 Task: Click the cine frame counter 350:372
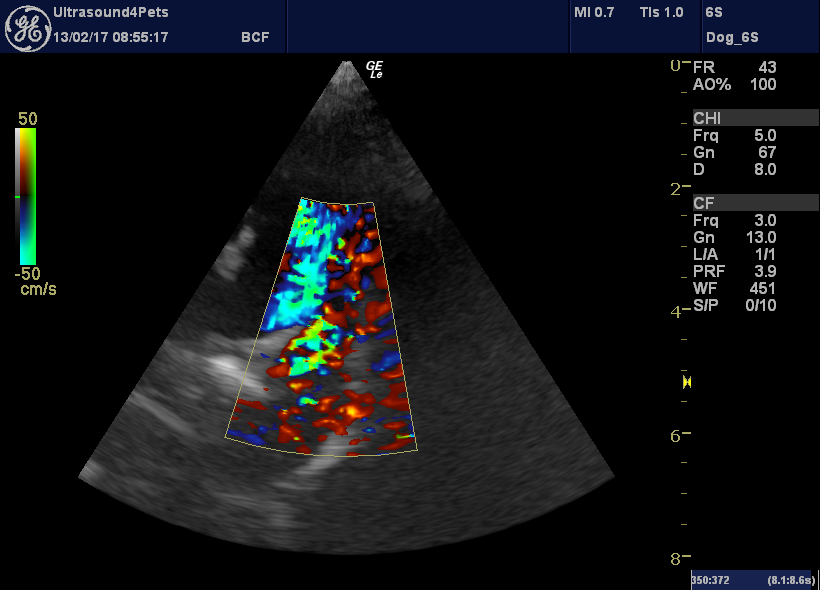[710, 580]
